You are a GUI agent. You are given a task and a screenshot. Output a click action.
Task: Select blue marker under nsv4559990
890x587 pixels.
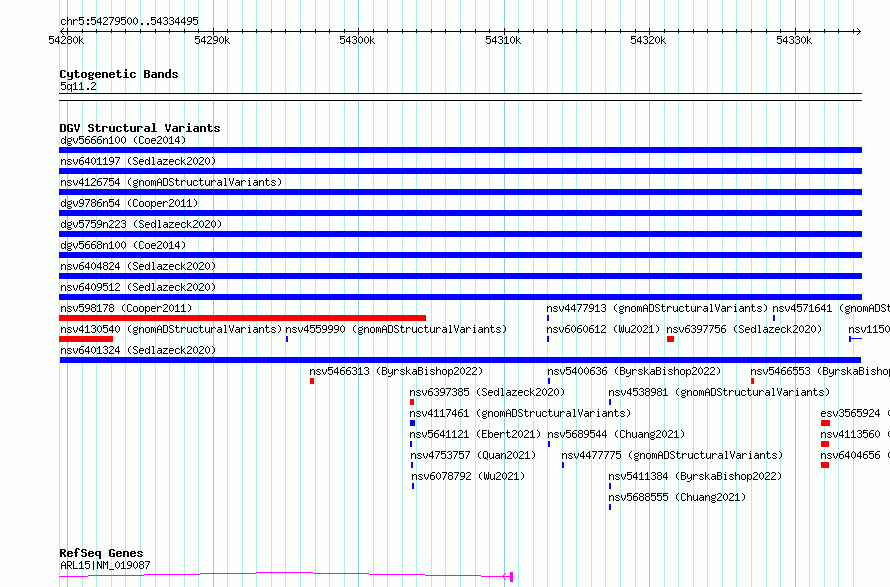(x=287, y=339)
